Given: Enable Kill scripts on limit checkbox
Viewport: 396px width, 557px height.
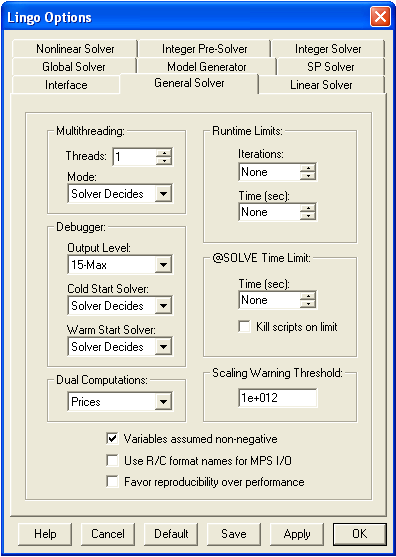Looking at the screenshot, I should click(244, 326).
